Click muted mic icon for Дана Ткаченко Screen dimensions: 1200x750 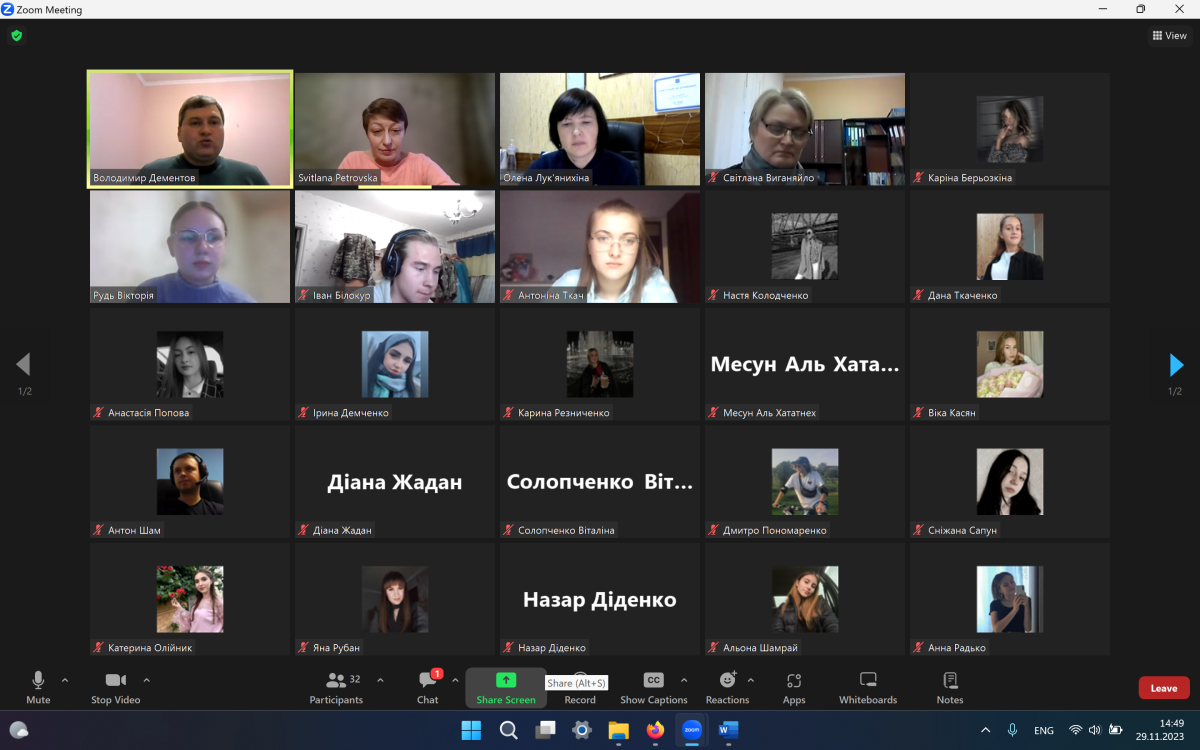[x=919, y=296]
